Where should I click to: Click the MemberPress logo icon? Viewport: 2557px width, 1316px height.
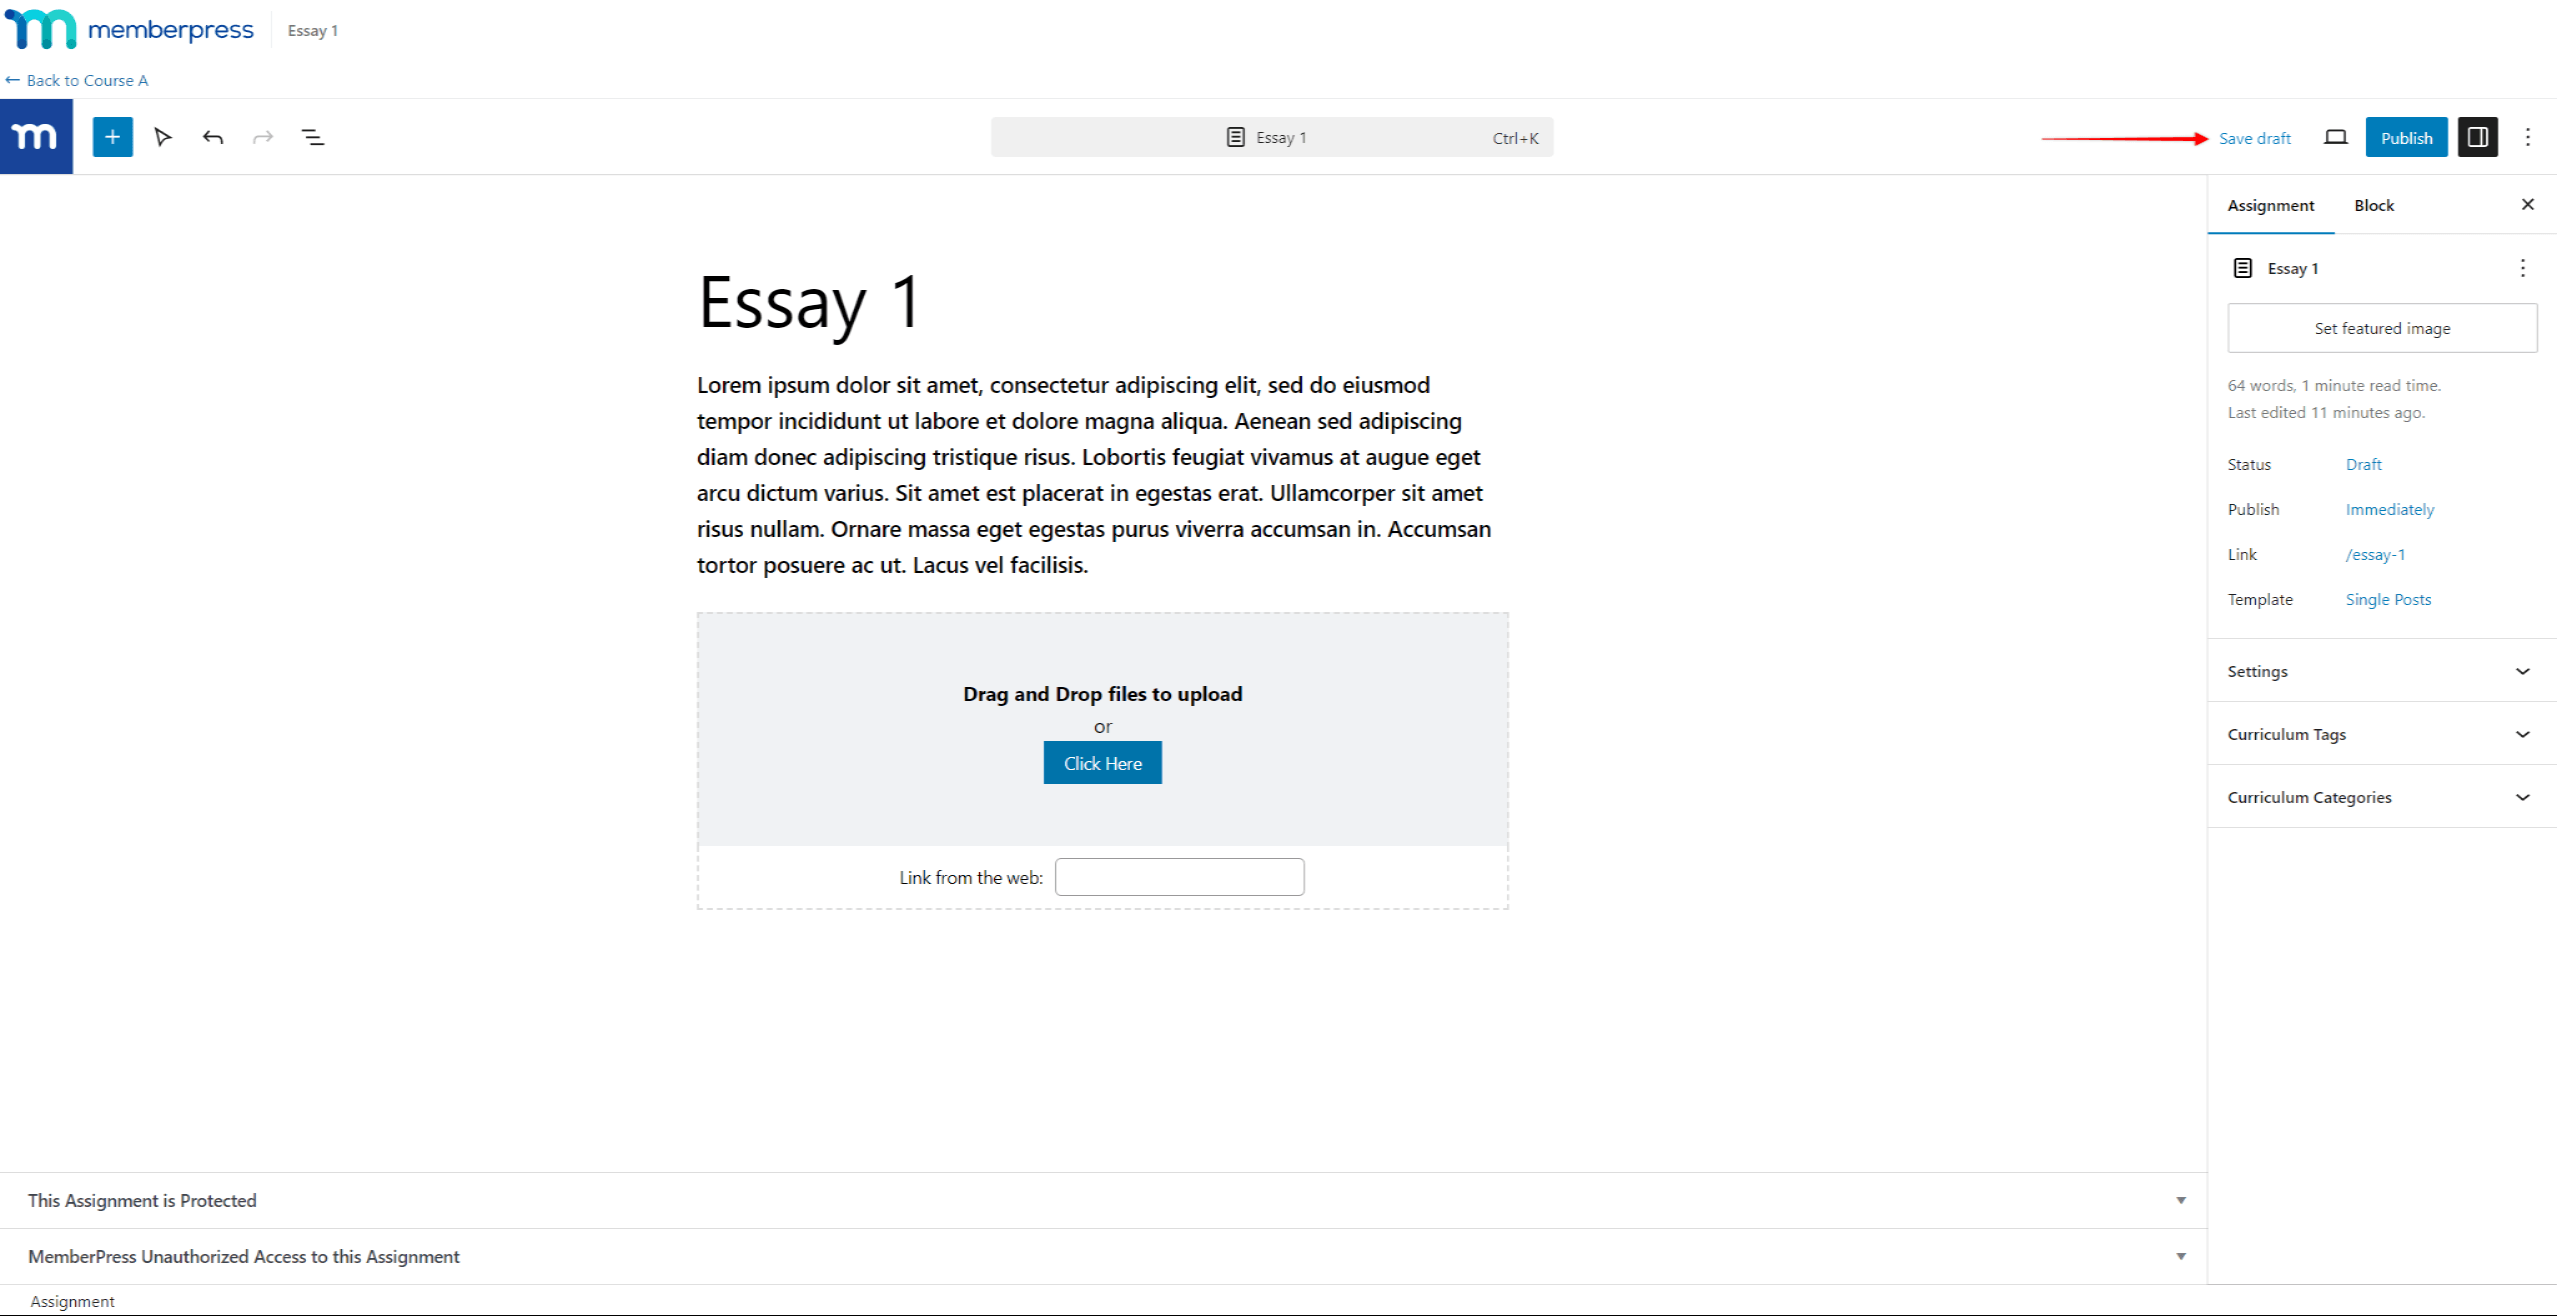point(34,136)
